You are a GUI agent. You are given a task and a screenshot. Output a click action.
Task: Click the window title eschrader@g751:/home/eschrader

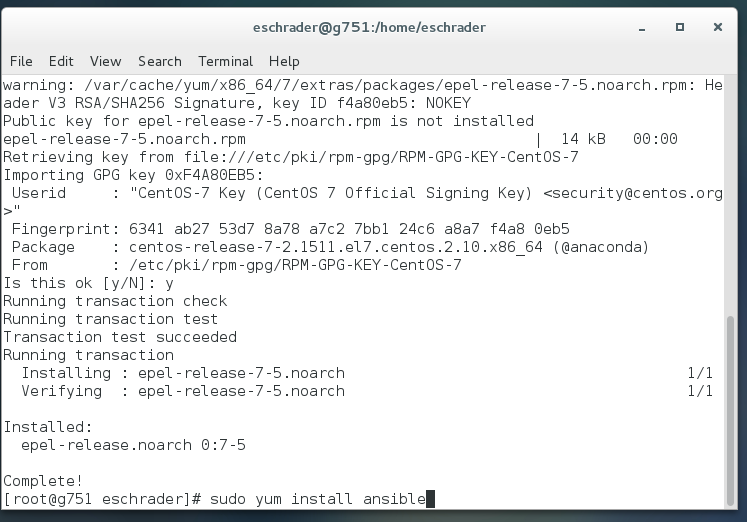coord(369,27)
